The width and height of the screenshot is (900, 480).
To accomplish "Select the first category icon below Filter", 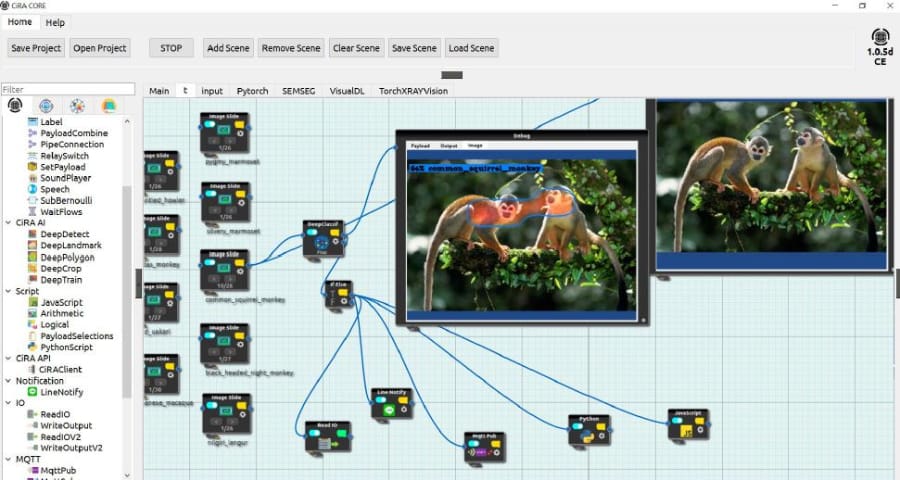I will [15, 106].
